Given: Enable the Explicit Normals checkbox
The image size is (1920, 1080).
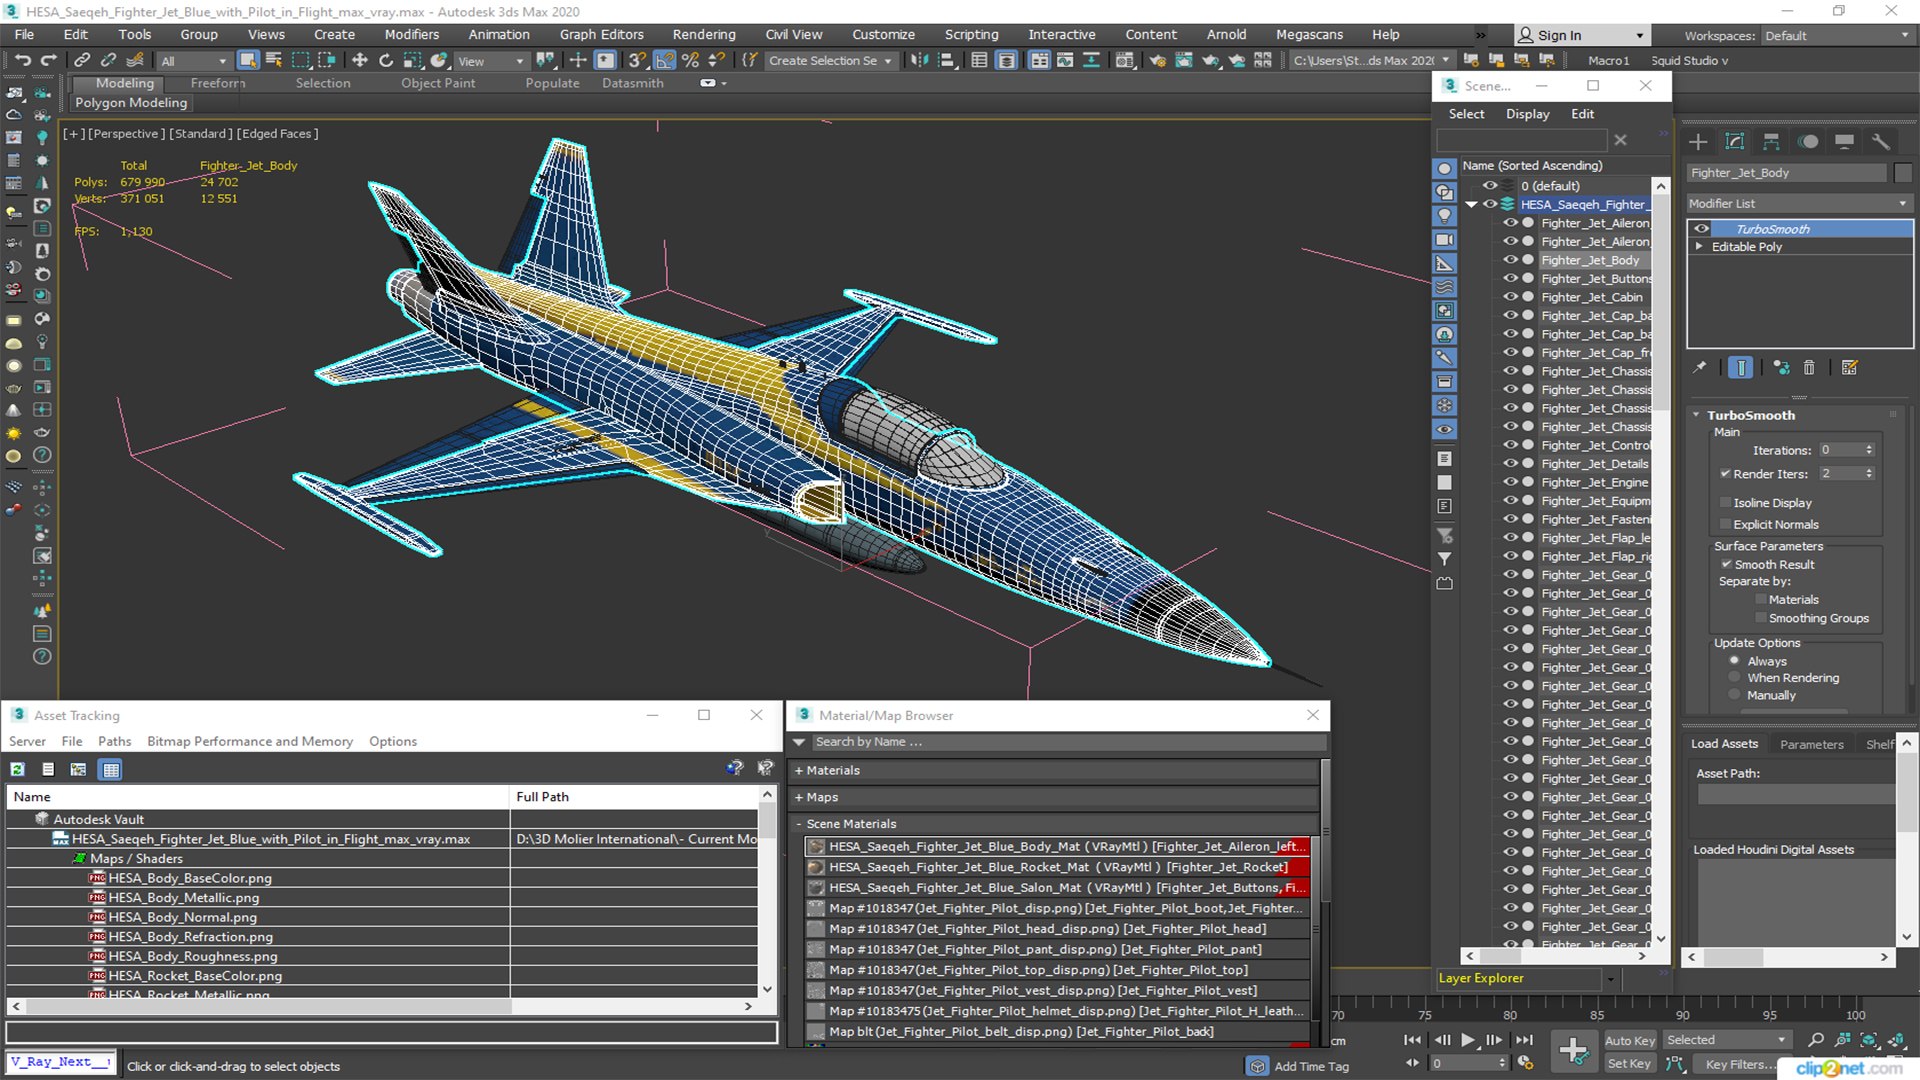Looking at the screenshot, I should [1725, 525].
